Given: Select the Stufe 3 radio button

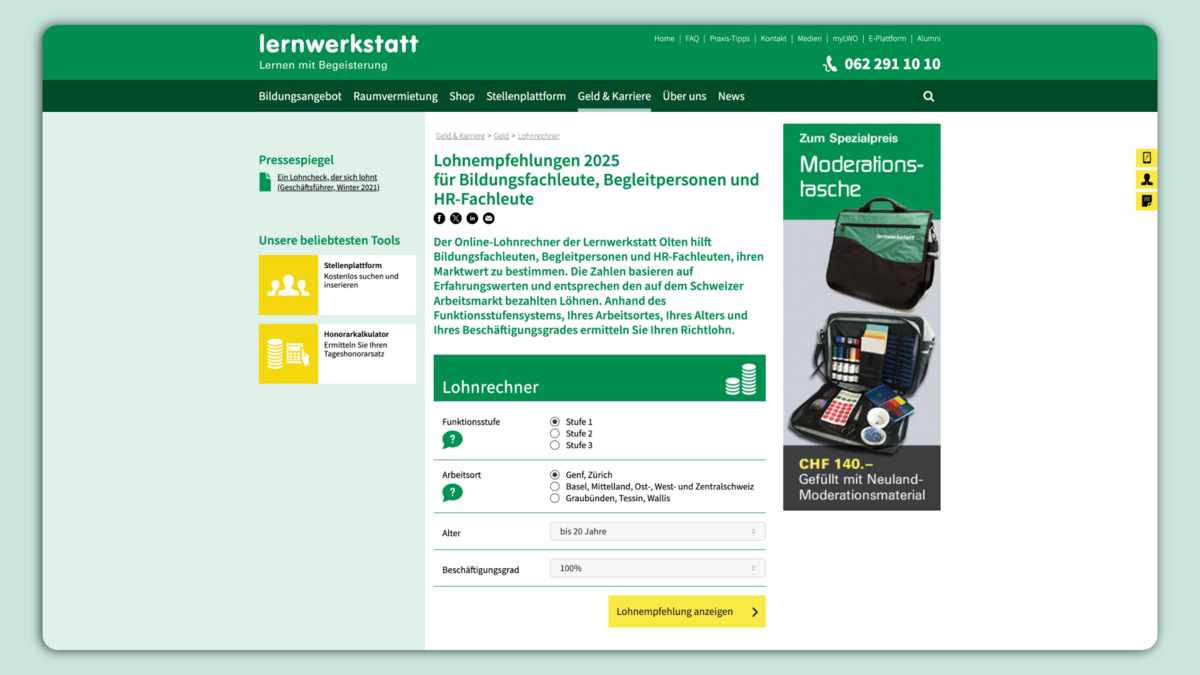Looking at the screenshot, I should click(555, 446).
